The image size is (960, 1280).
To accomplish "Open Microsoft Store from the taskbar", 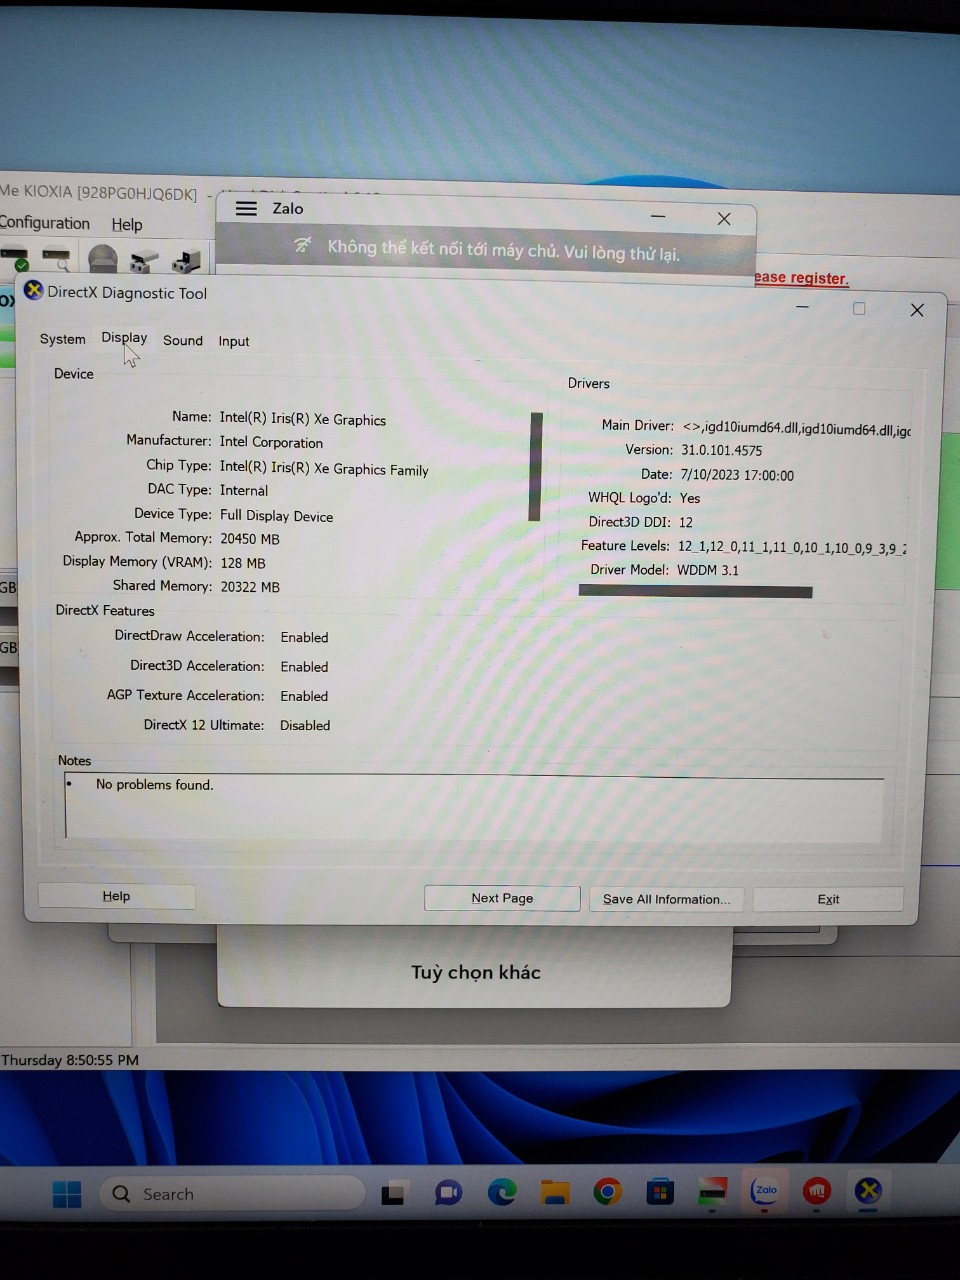I will (x=659, y=1192).
